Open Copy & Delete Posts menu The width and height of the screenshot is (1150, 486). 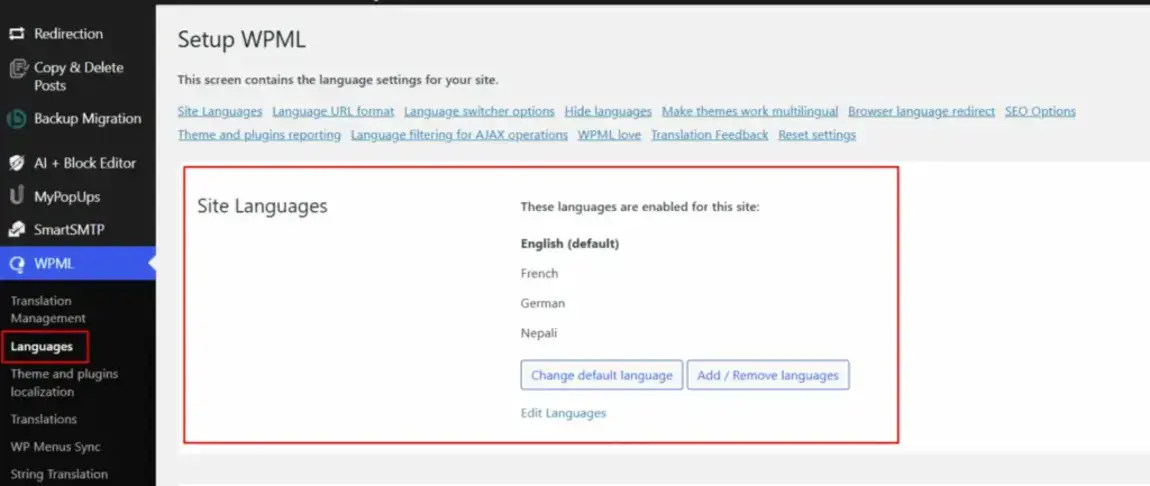pyautogui.click(x=78, y=76)
